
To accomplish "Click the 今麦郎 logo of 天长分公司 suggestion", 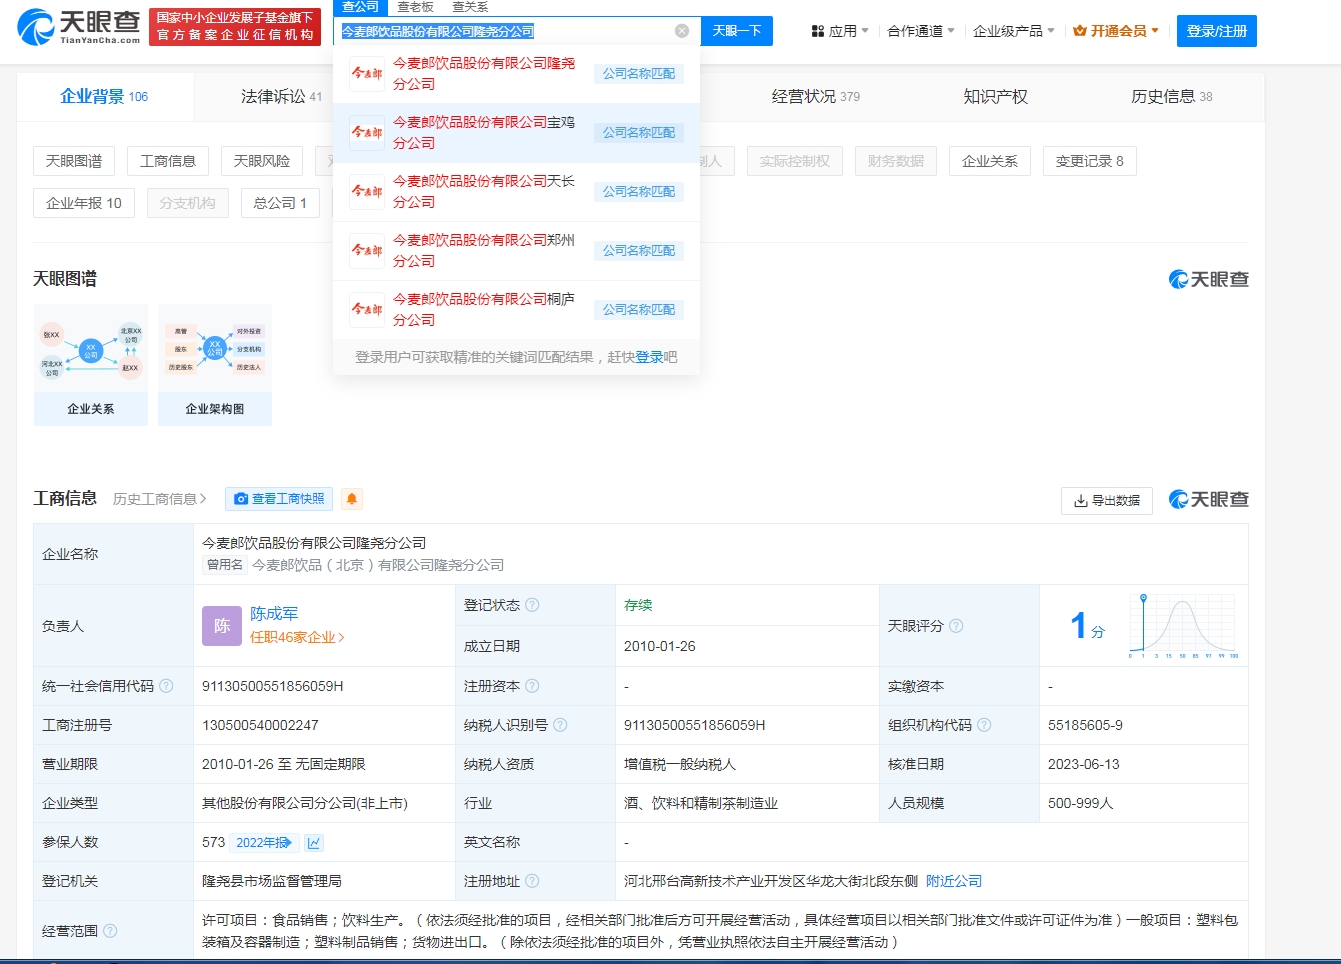I will (367, 192).
